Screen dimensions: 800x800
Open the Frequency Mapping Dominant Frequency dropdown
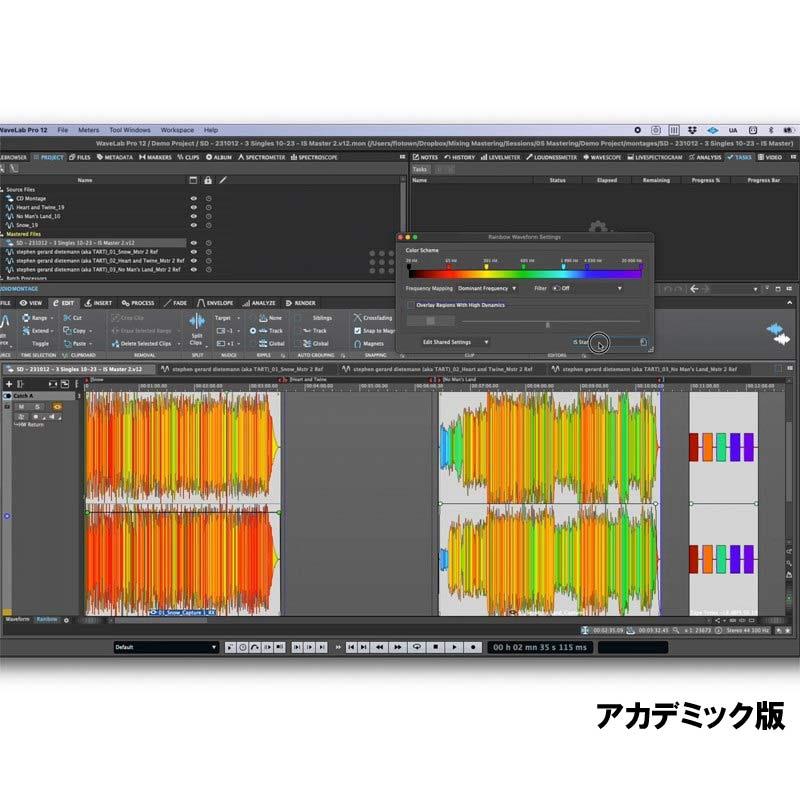click(x=489, y=288)
